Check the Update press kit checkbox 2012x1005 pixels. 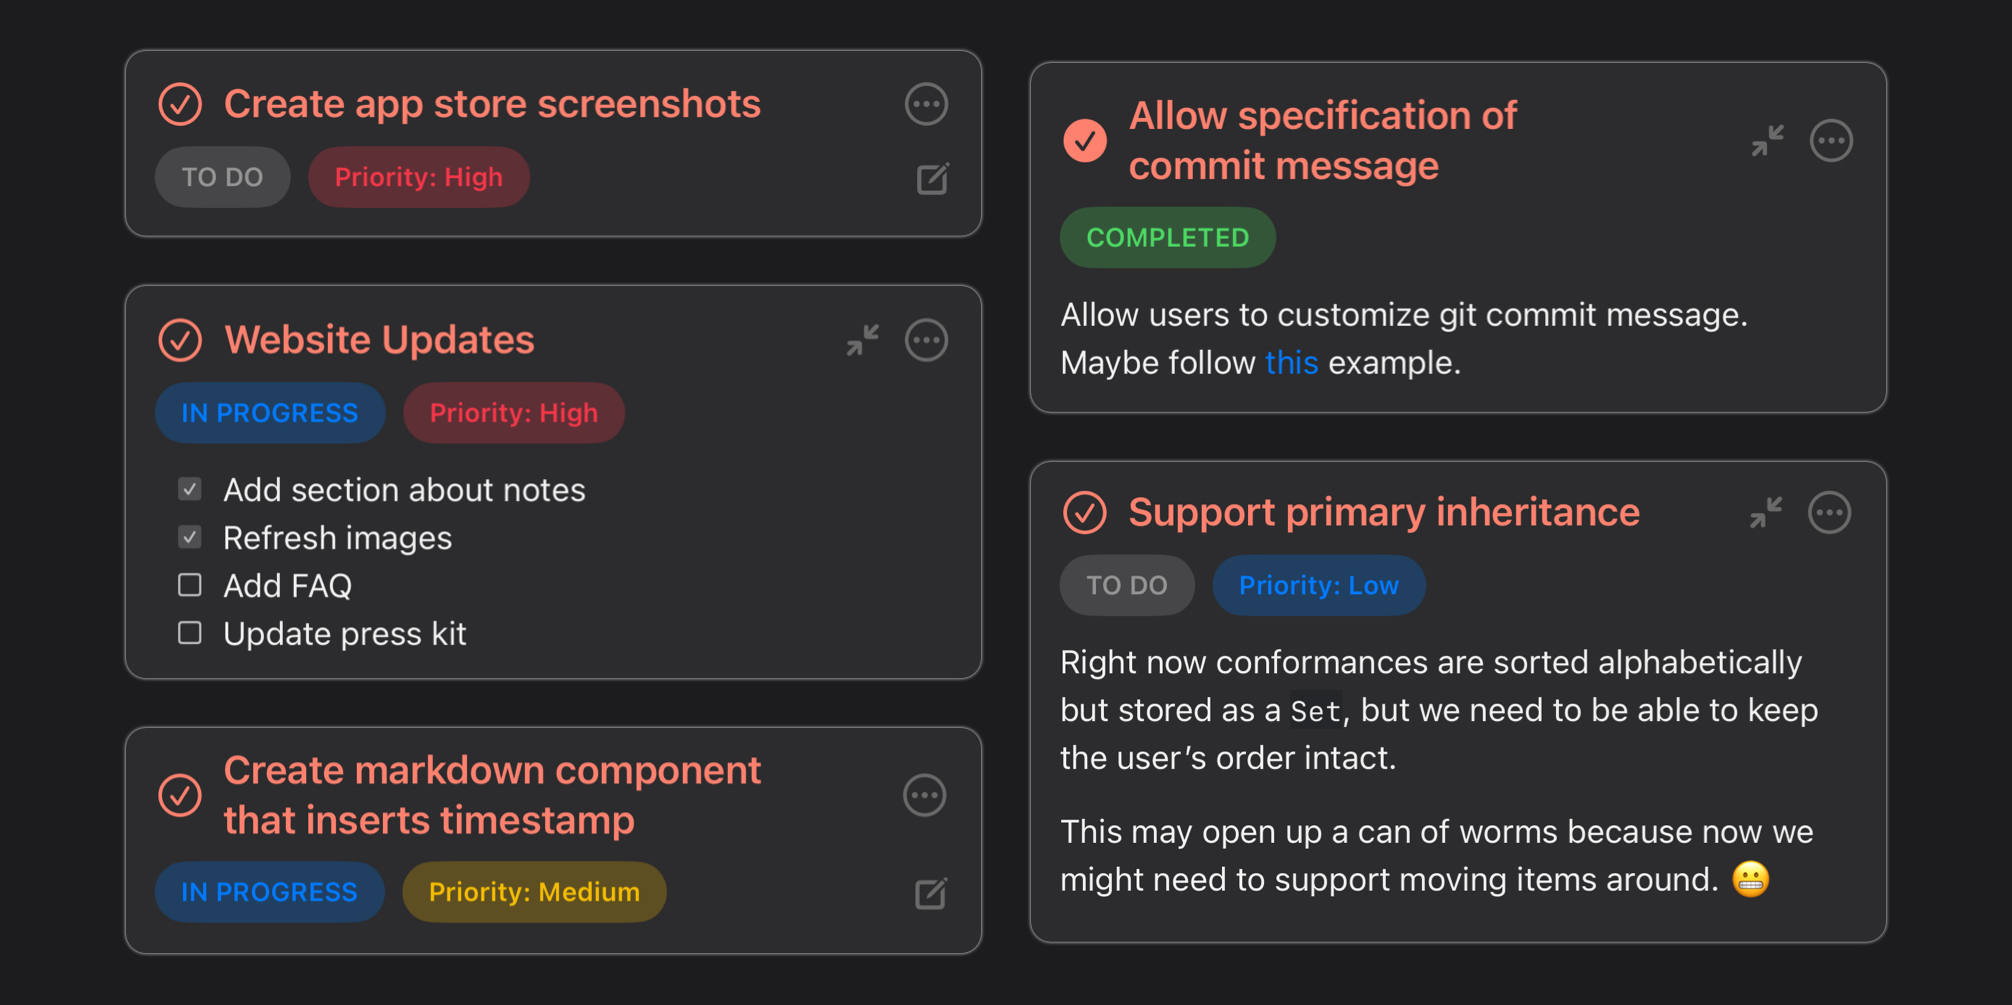tap(189, 632)
